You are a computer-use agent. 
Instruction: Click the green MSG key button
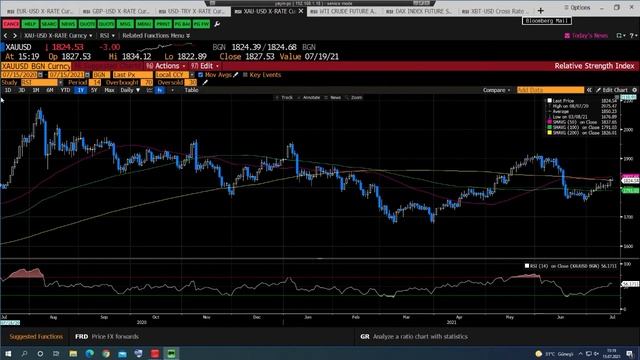pos(125,24)
